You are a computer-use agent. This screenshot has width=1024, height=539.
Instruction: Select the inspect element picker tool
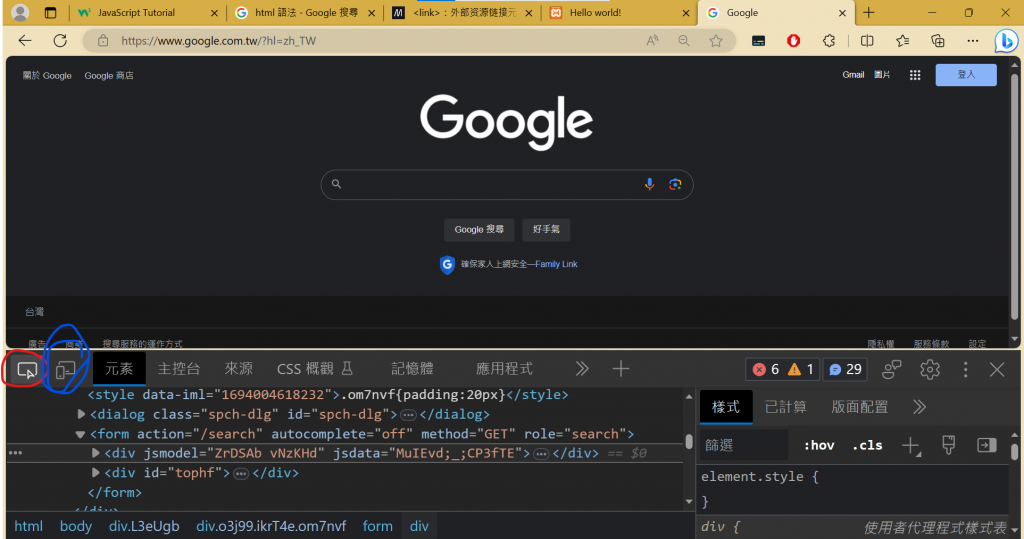pos(27,370)
